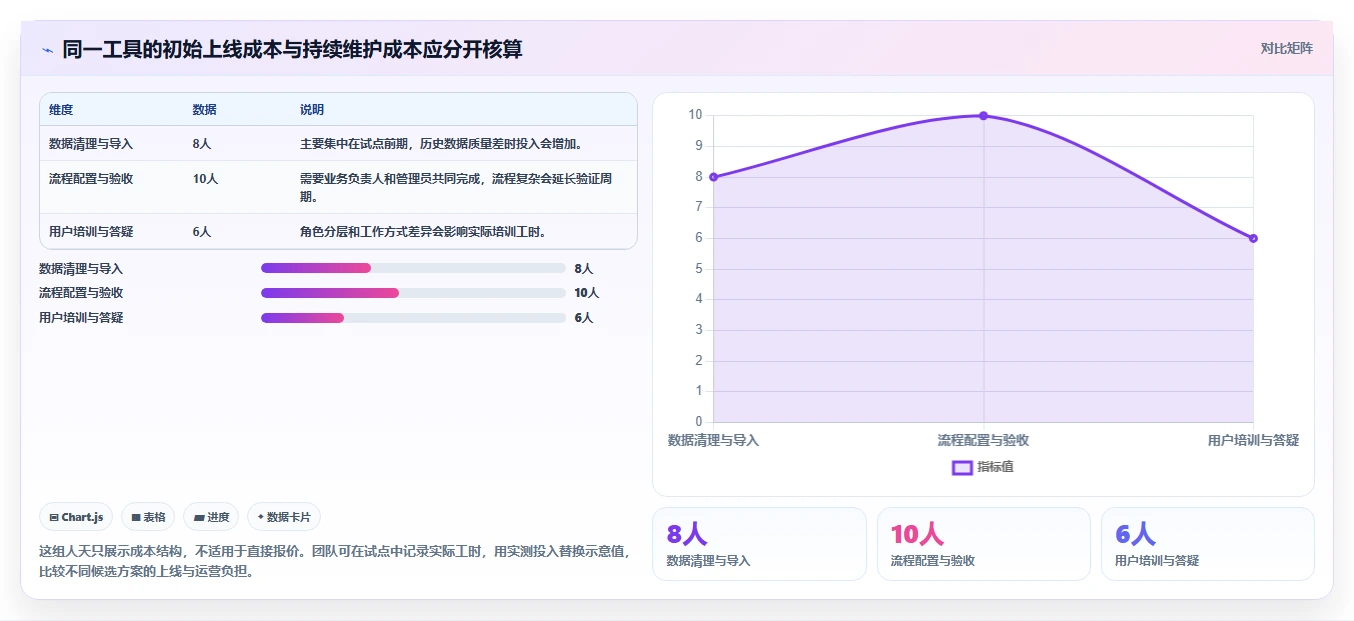Click the 进度 tag chip

211,517
